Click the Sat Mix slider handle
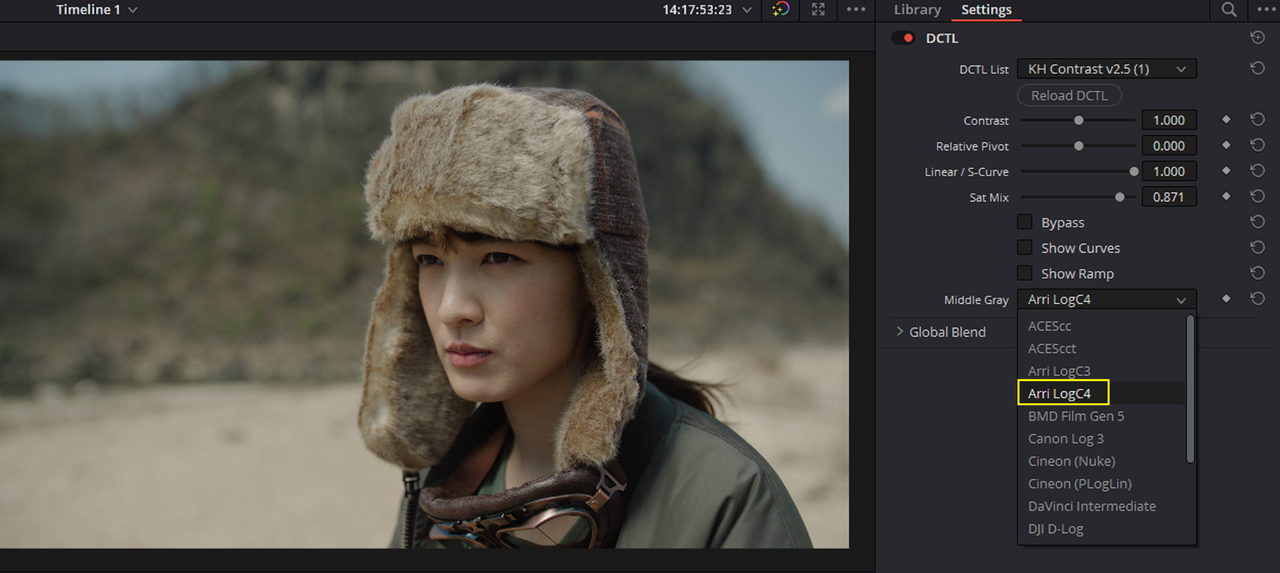The height and width of the screenshot is (573, 1280). pyautogui.click(x=1120, y=197)
